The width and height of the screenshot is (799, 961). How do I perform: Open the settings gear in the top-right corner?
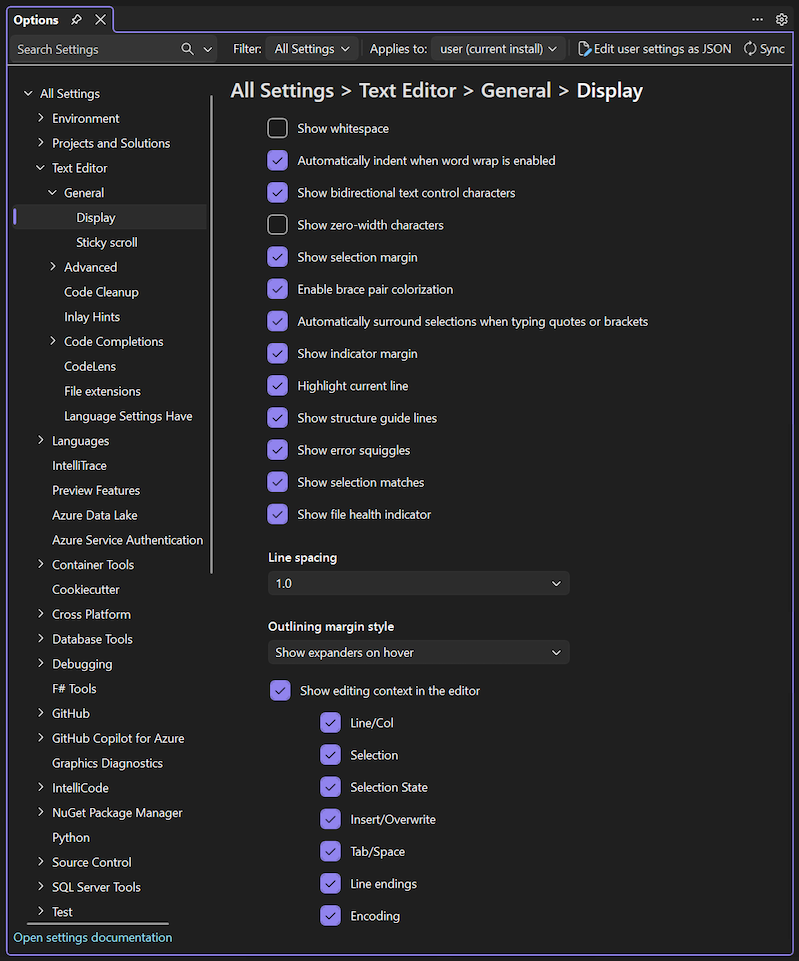tap(781, 18)
